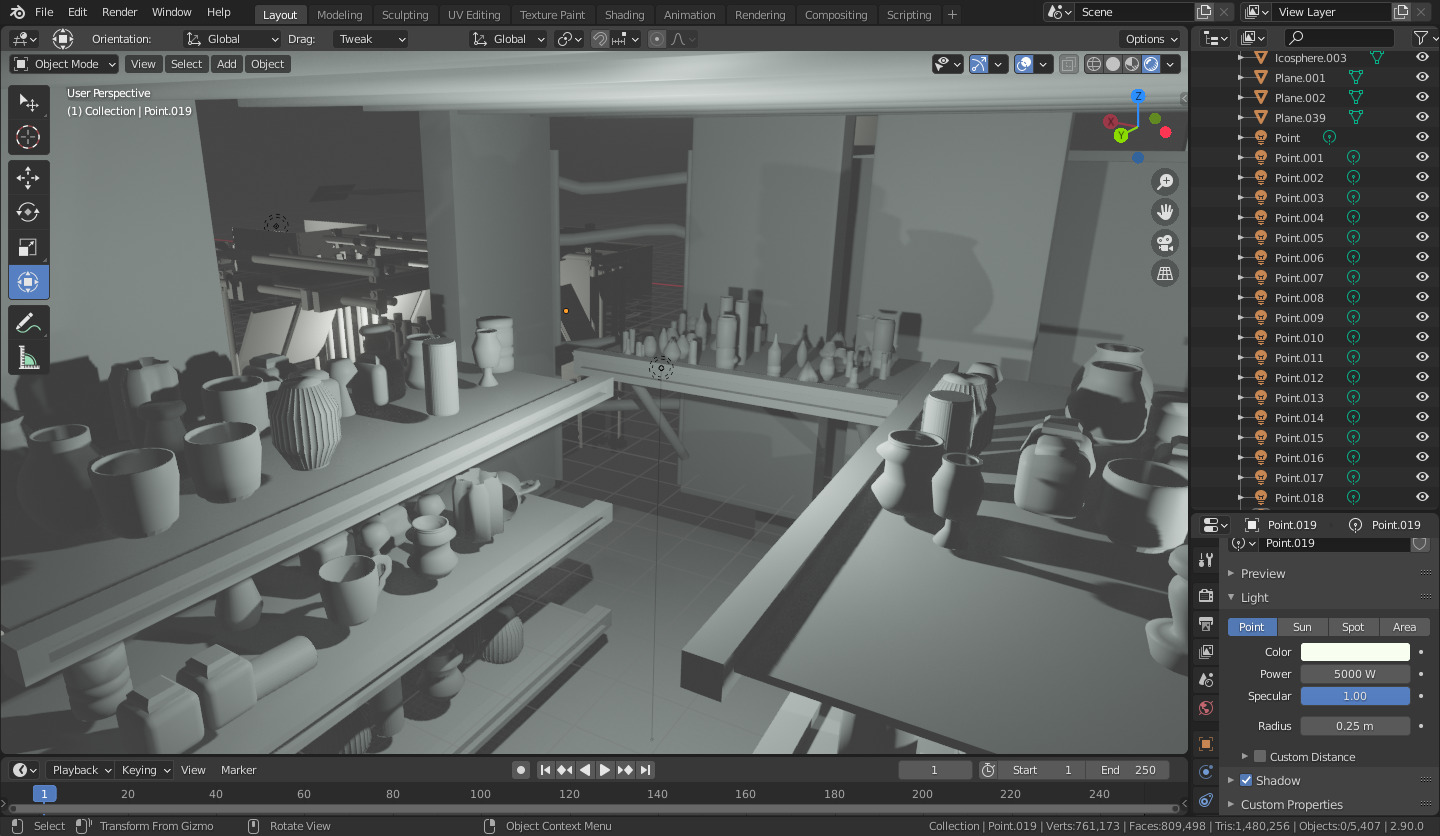Switch to wireframe viewport shading

[x=1094, y=64]
